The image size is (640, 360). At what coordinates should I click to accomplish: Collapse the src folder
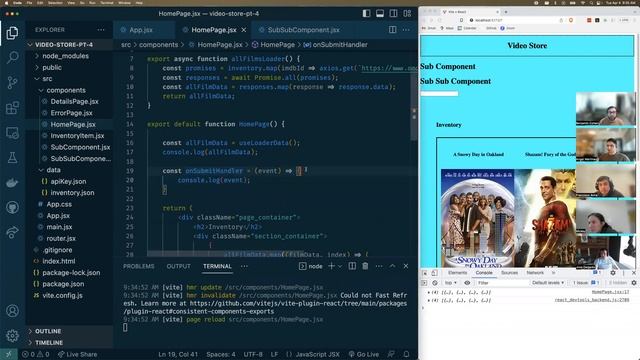click(69, 78)
